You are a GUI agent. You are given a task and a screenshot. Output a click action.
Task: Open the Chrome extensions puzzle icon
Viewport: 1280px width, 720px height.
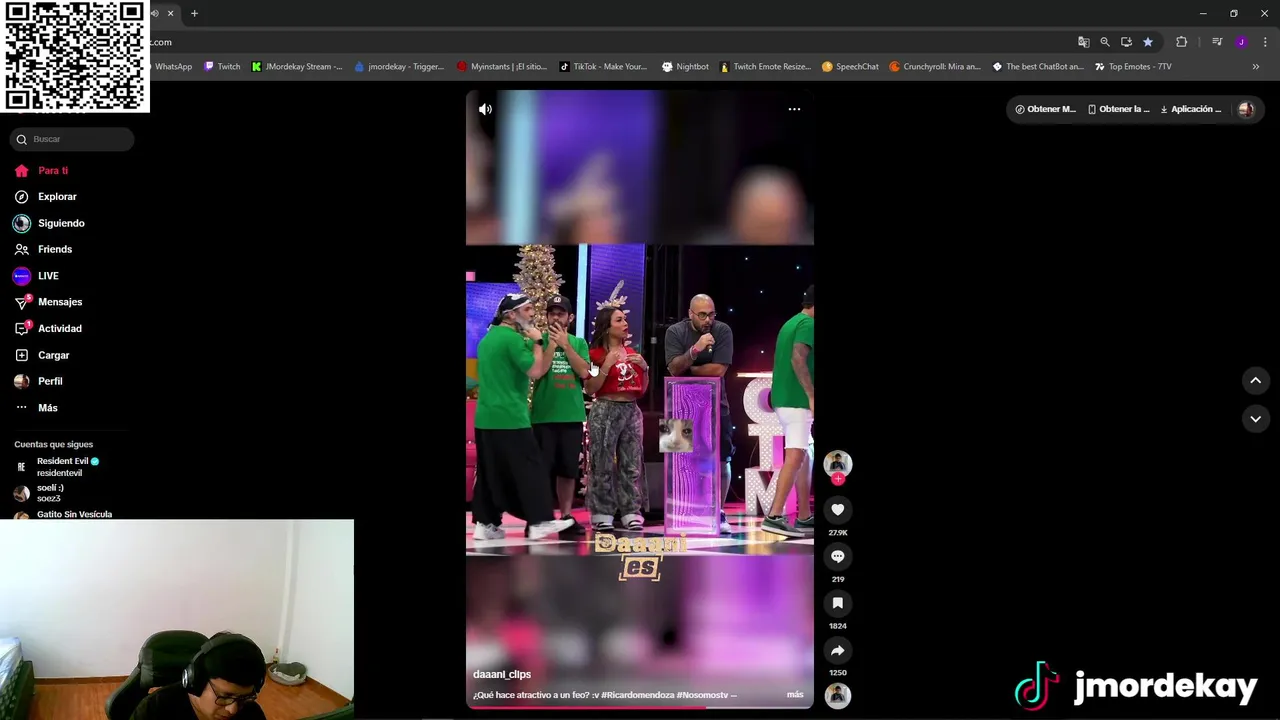coord(1182,42)
